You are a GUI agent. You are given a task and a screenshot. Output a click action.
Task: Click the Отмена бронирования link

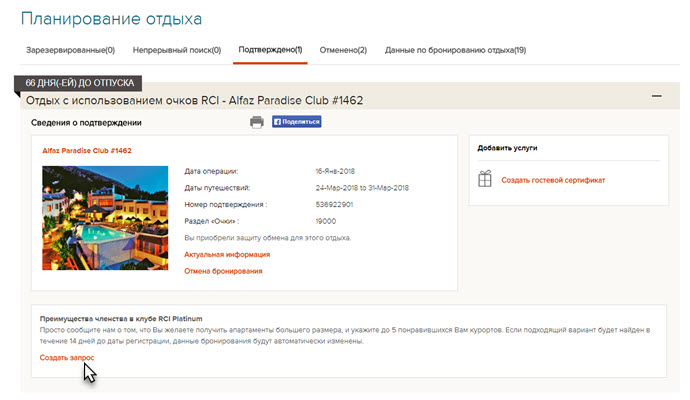(223, 271)
